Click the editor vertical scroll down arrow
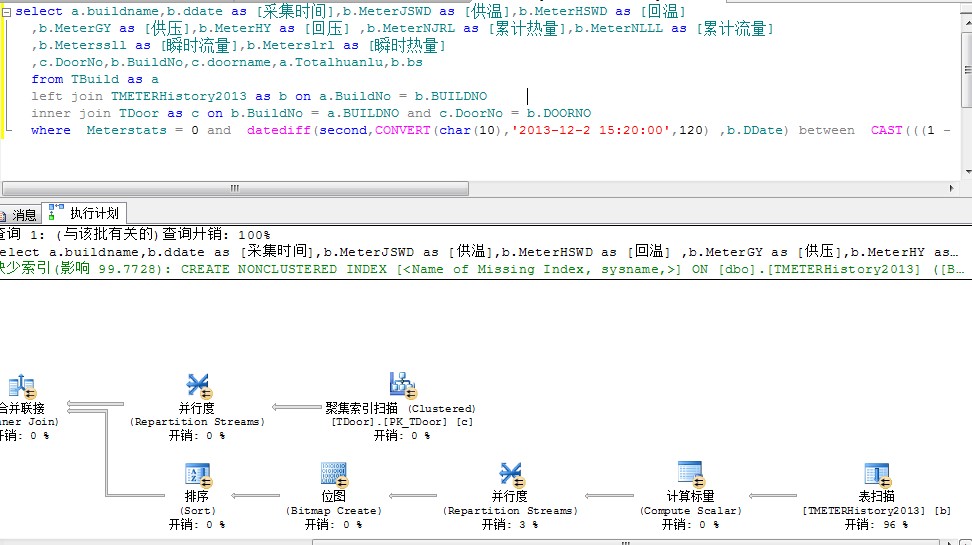The image size is (972, 545). (x=967, y=172)
